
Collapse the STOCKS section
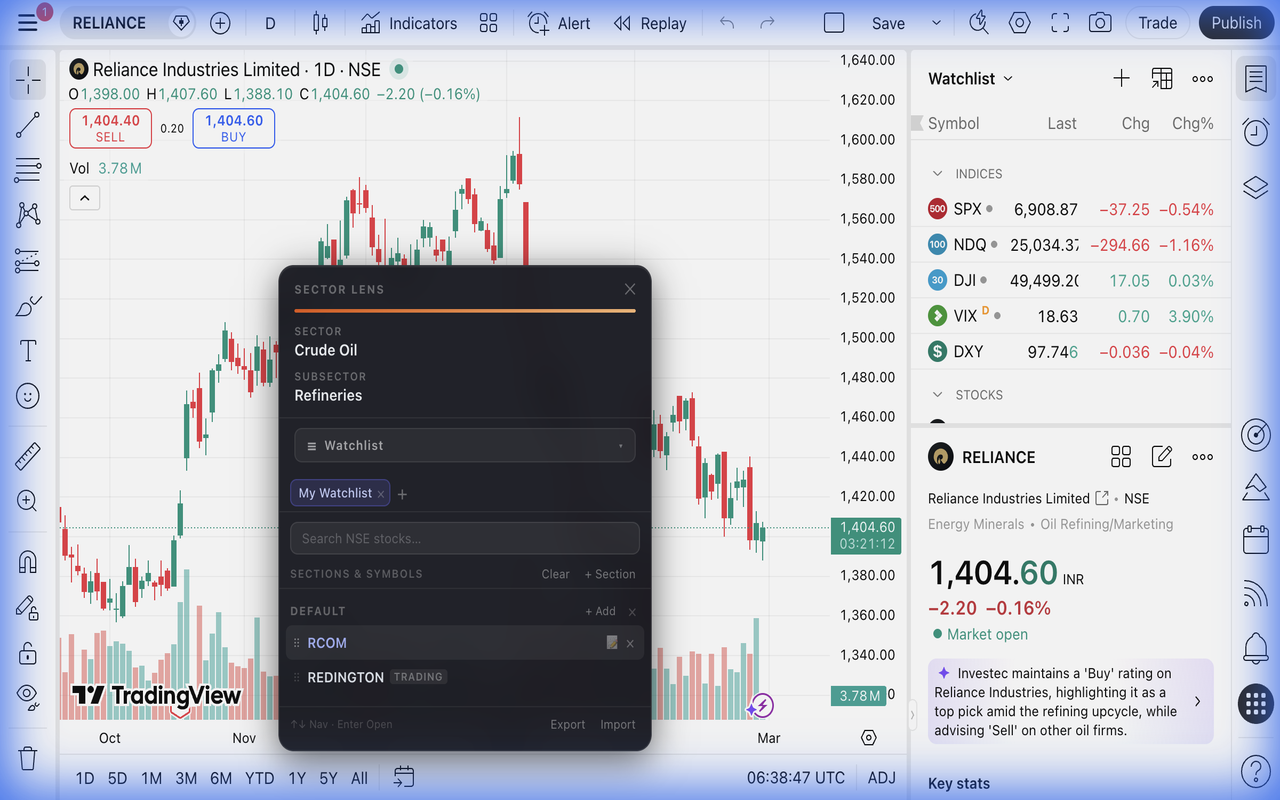937,395
